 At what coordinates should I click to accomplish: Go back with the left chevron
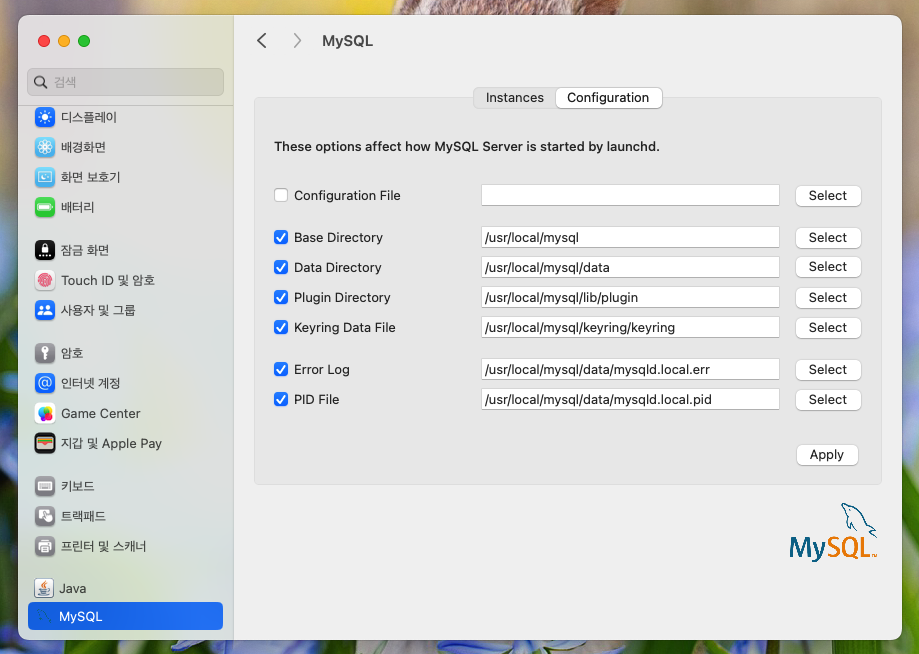point(262,40)
